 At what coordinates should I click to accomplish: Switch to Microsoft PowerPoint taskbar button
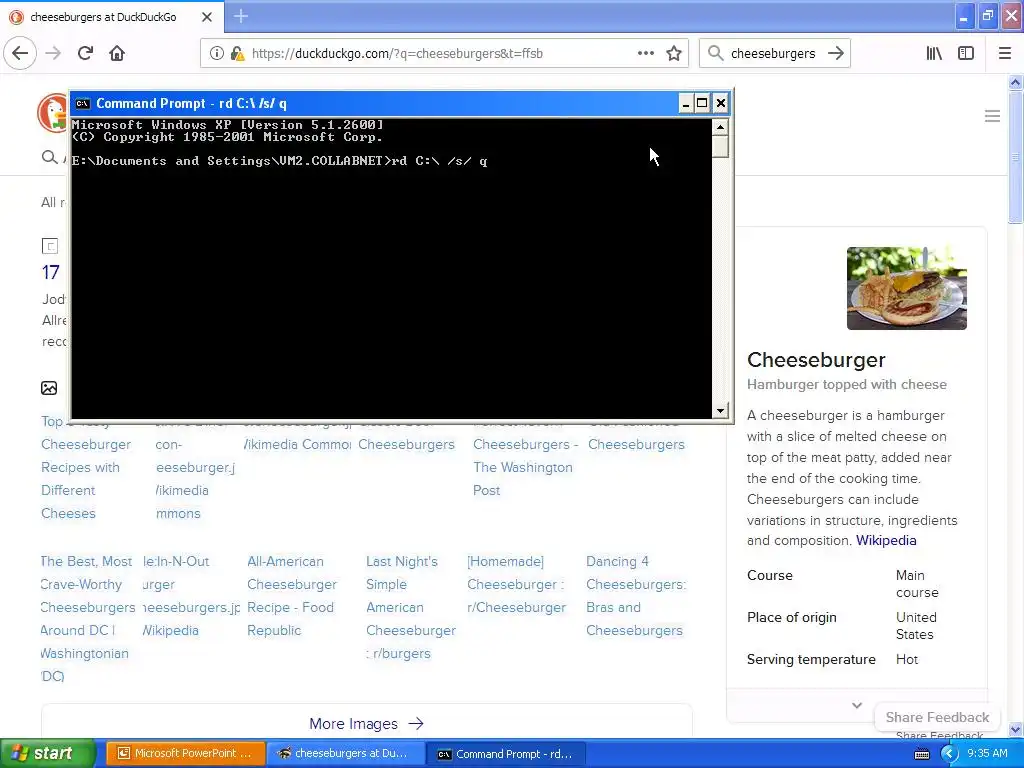(x=185, y=754)
